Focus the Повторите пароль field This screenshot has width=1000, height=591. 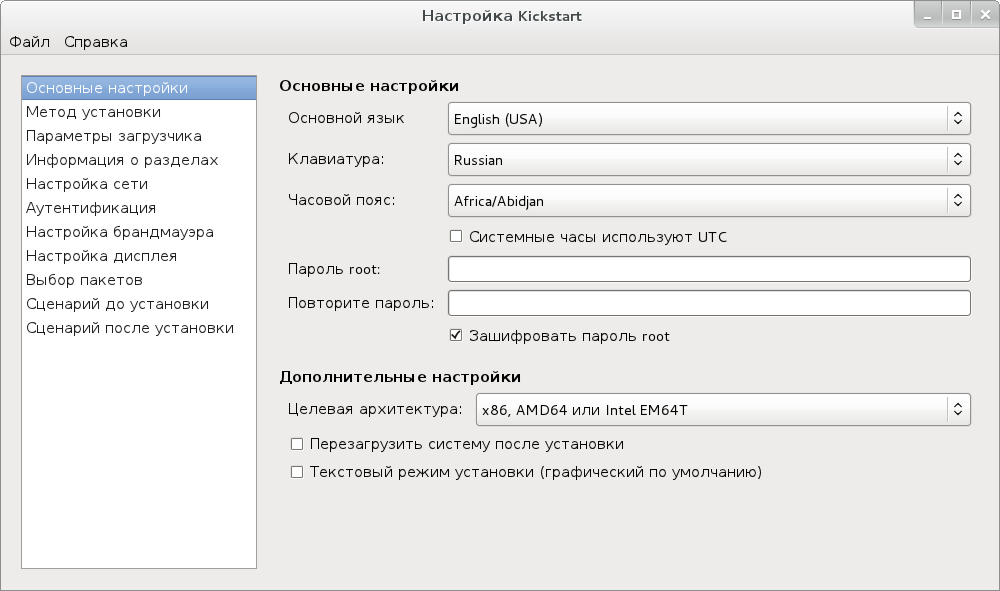[709, 303]
